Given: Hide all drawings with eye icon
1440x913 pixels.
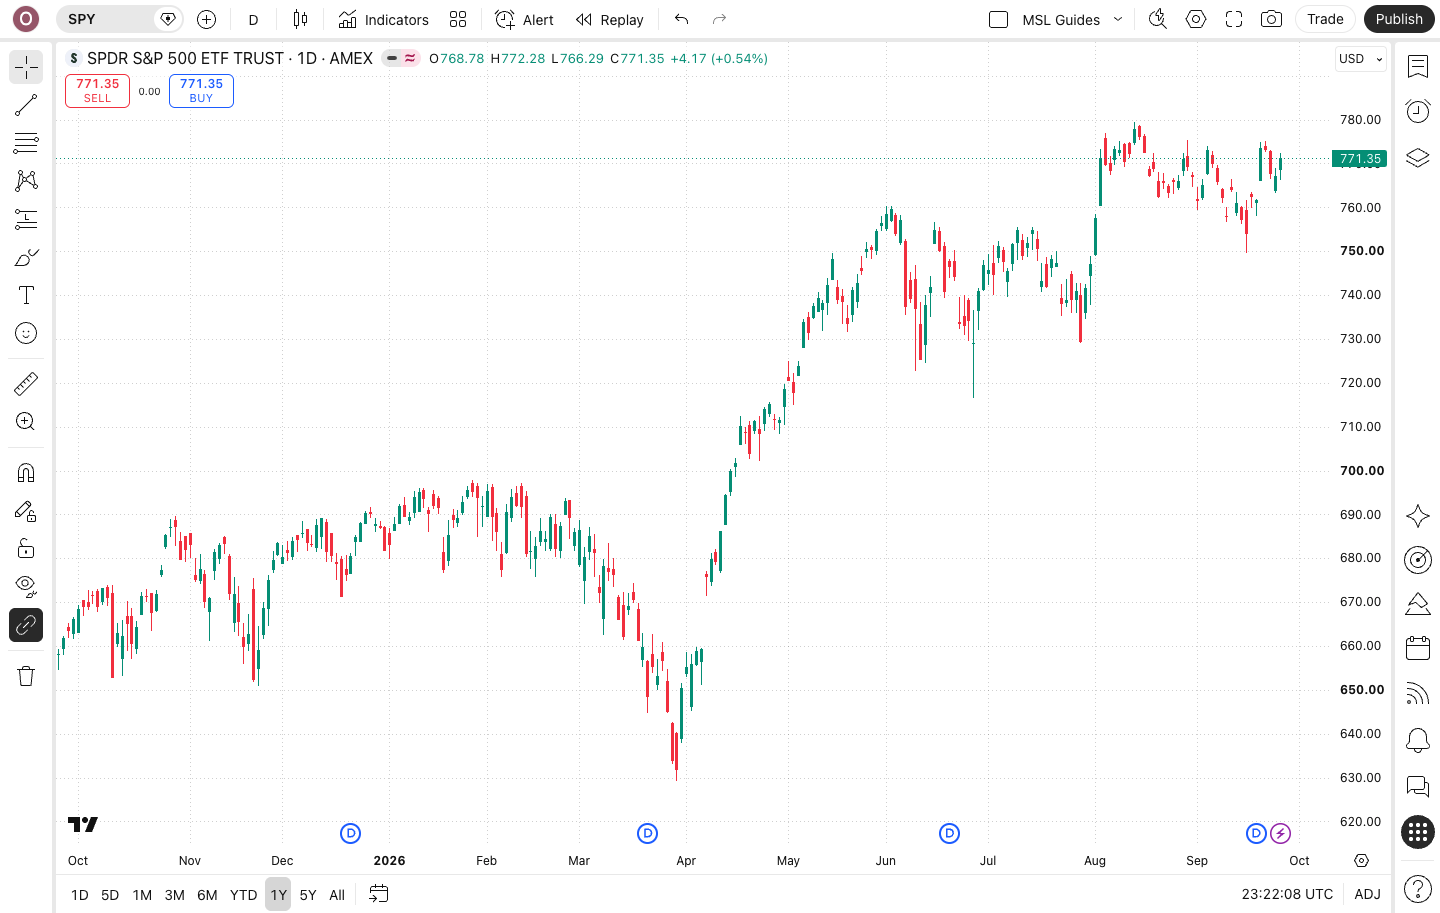Looking at the screenshot, I should click(x=26, y=587).
